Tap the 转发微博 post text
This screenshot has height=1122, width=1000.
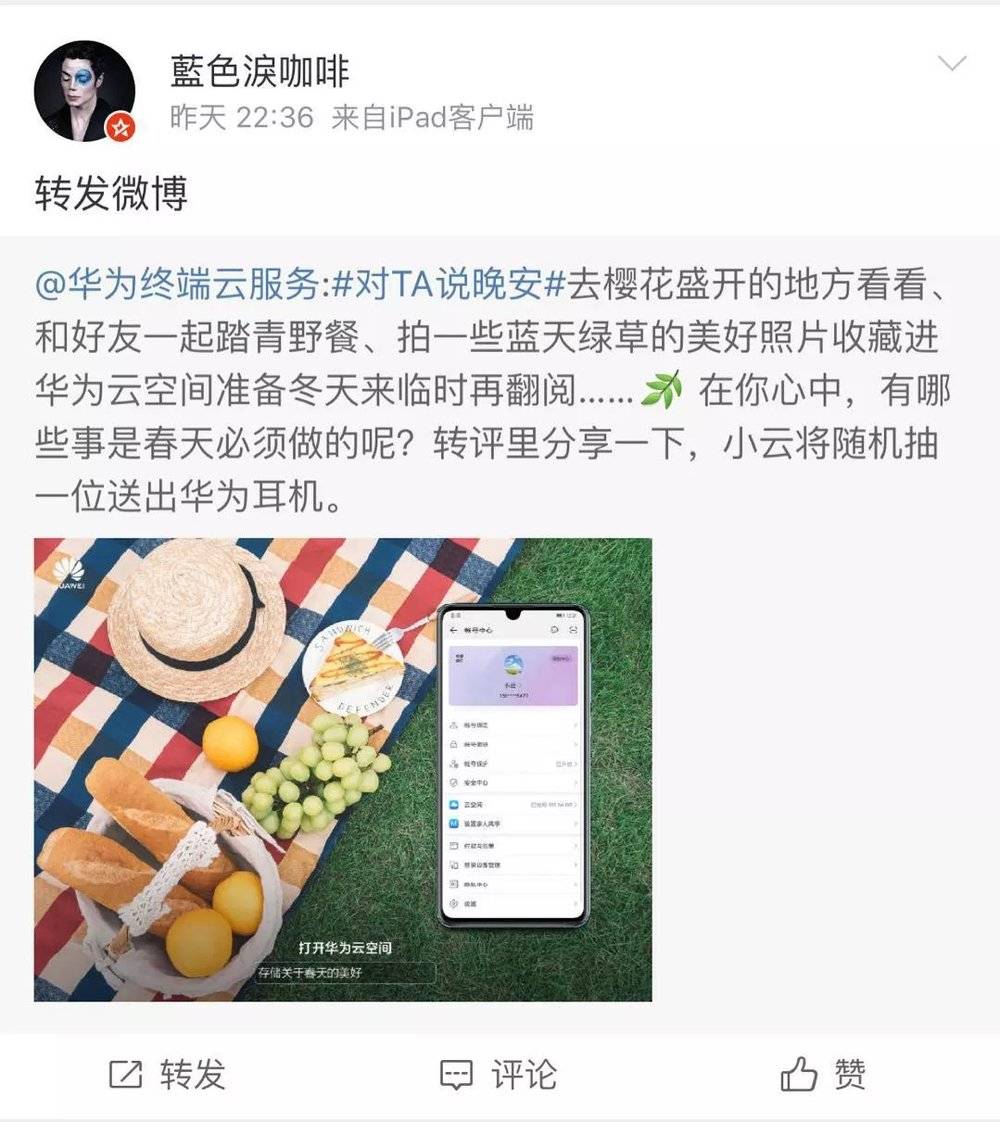tap(112, 194)
